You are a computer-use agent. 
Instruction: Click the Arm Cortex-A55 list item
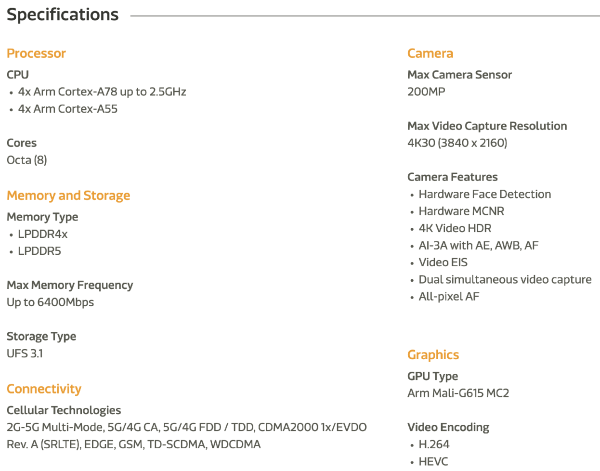[x=68, y=108]
